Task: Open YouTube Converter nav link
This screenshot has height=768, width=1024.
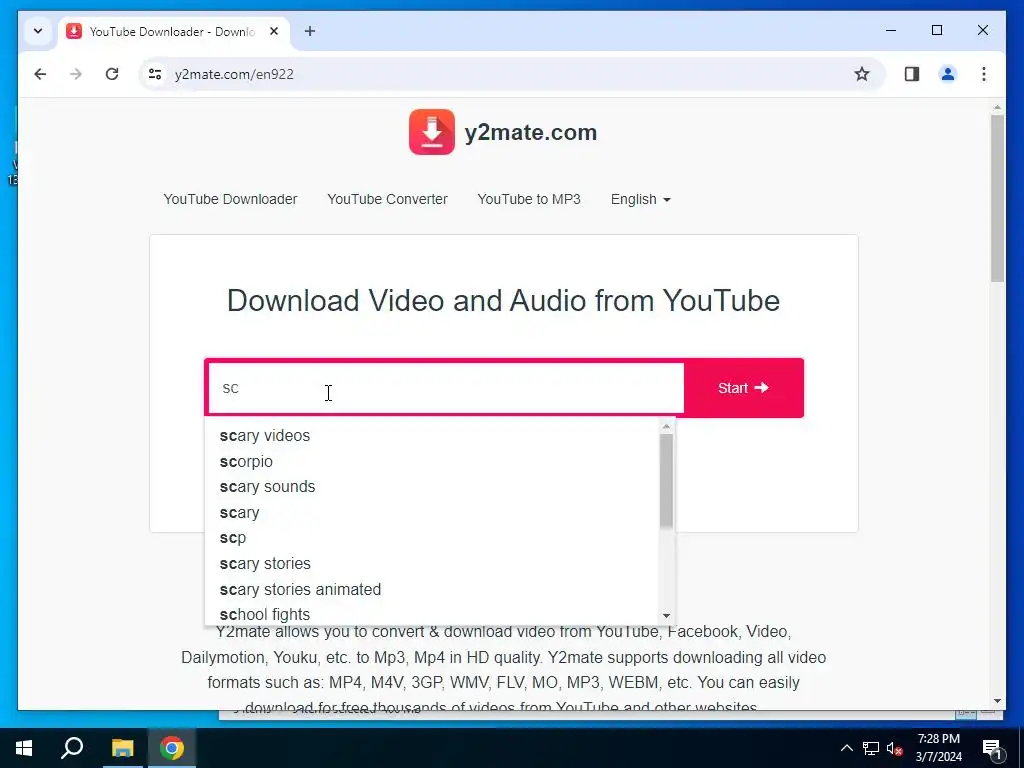Action: (387, 199)
